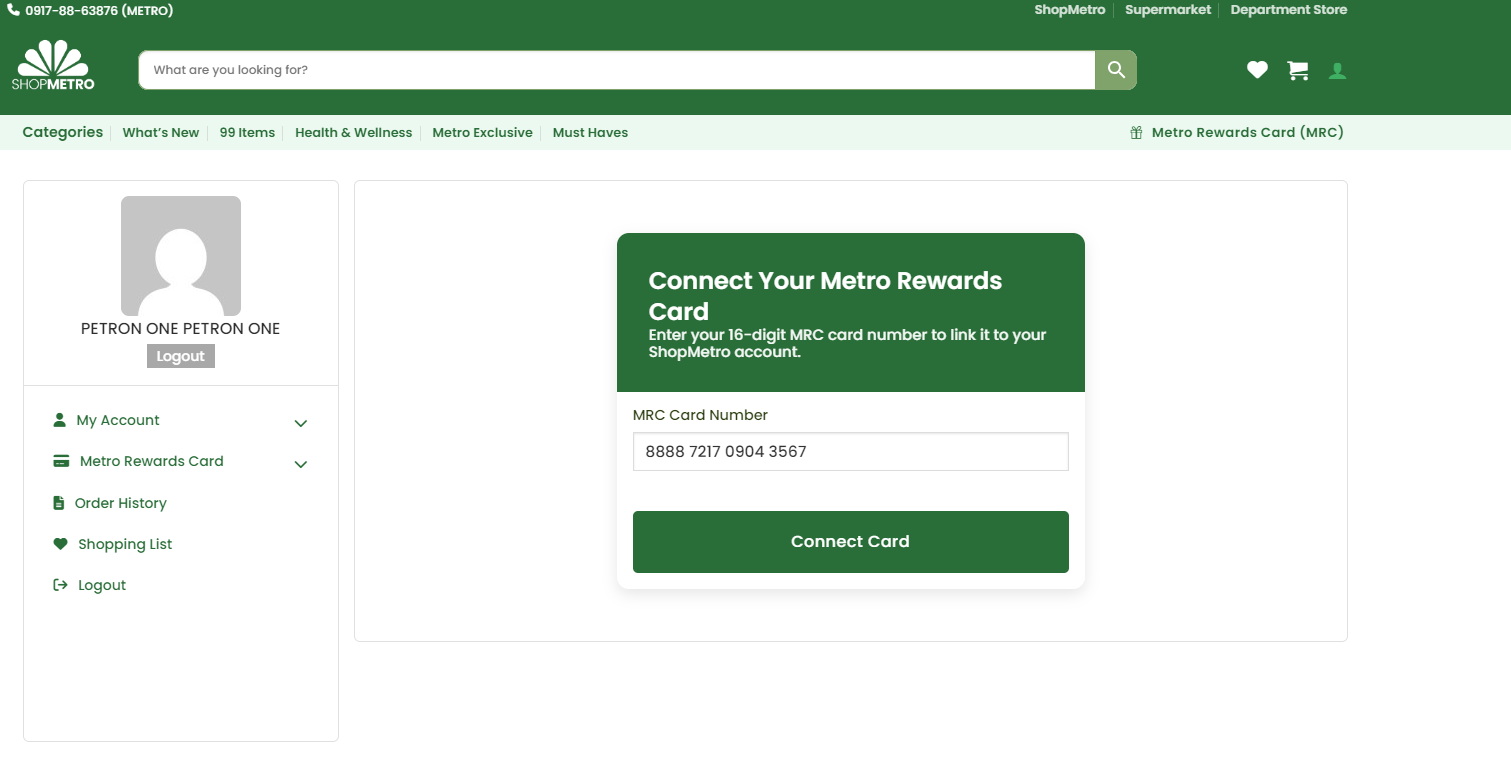
Task: Click the heart icon beside Shopping List
Action: coord(60,544)
